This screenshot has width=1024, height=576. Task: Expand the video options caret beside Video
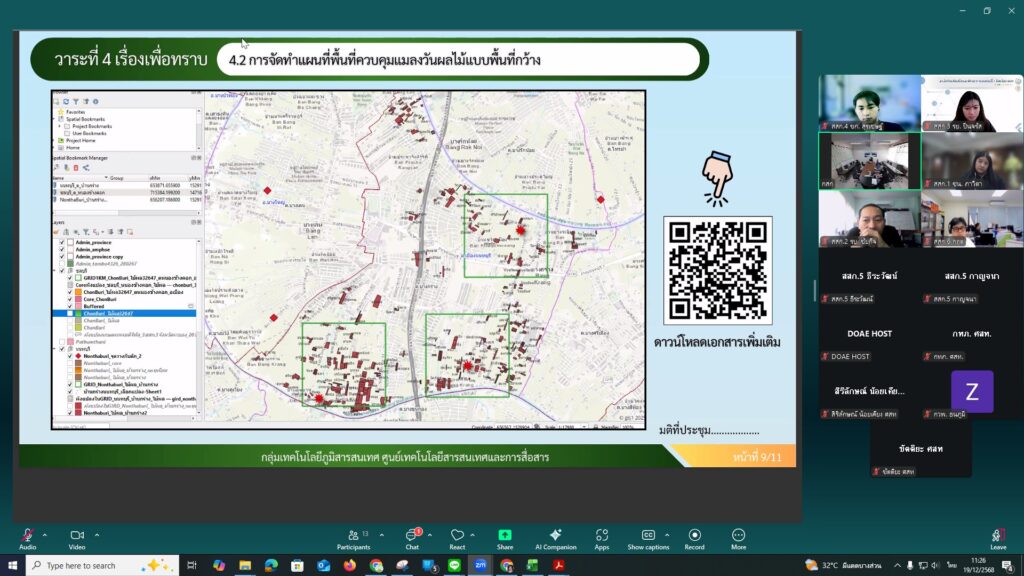point(97,533)
